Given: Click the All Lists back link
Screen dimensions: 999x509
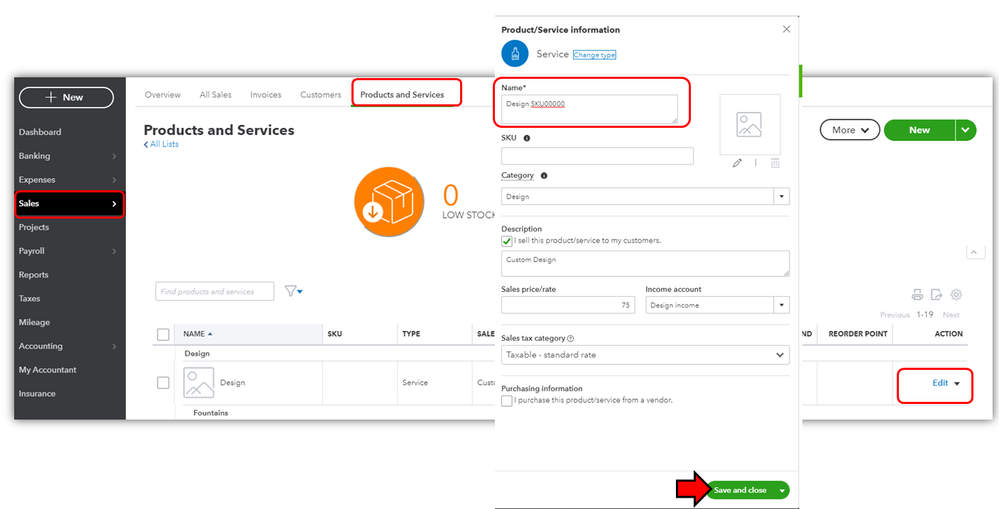Looking at the screenshot, I should pyautogui.click(x=161, y=145).
